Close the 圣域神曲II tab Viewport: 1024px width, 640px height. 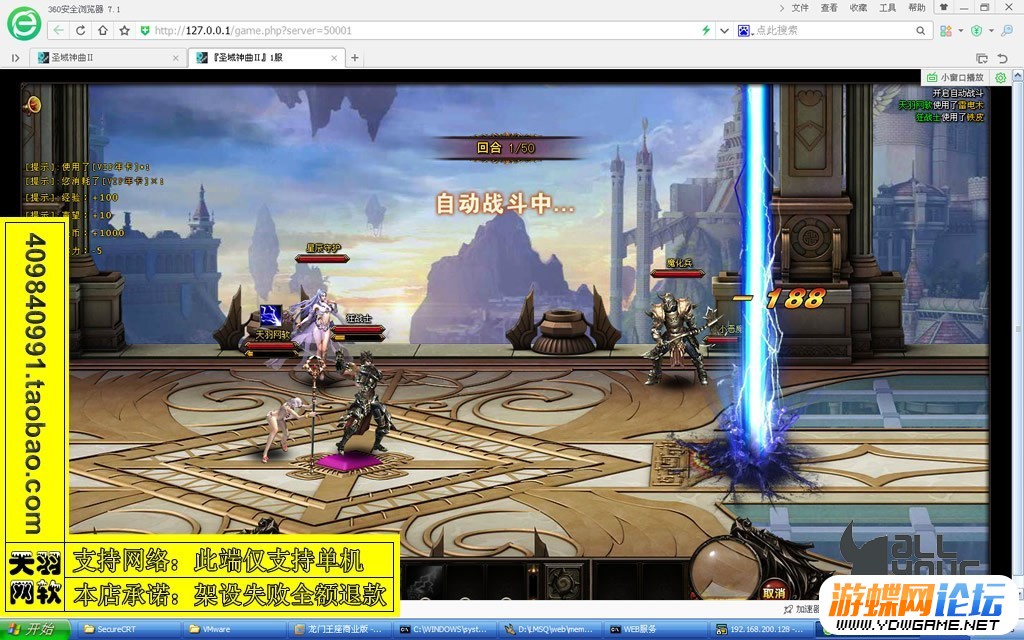175,58
